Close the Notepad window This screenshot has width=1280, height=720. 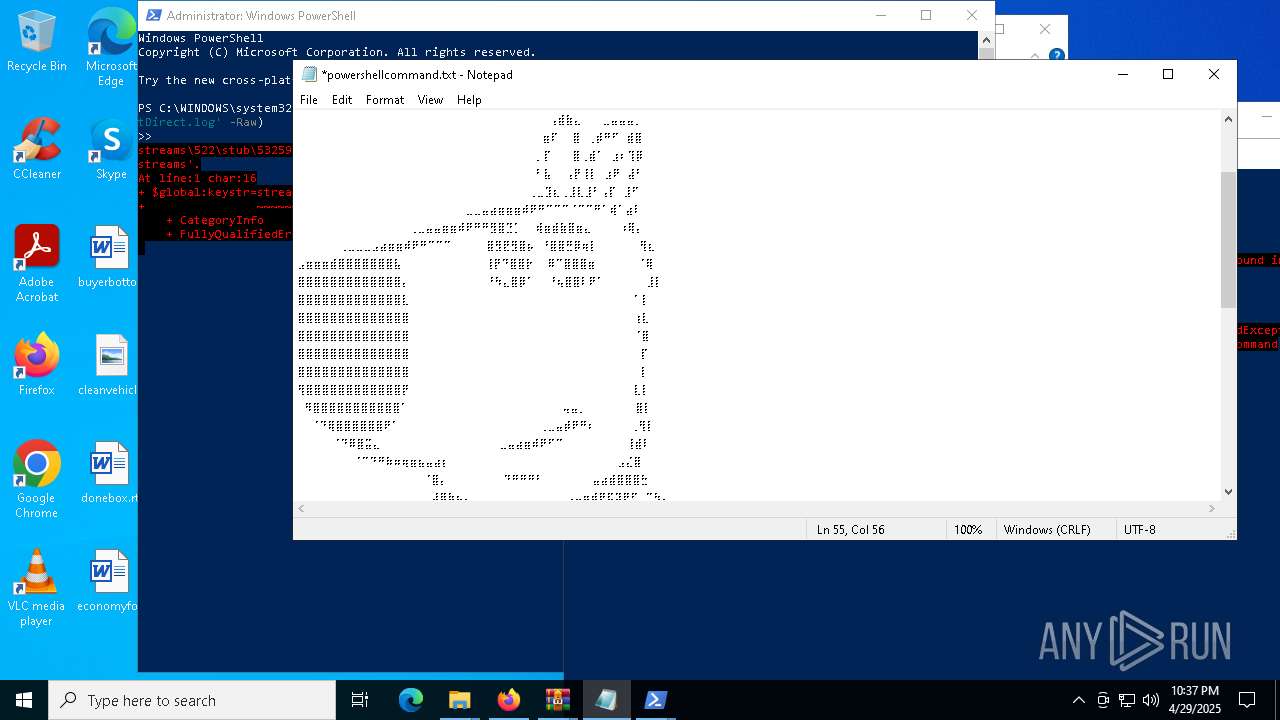pos(1213,74)
